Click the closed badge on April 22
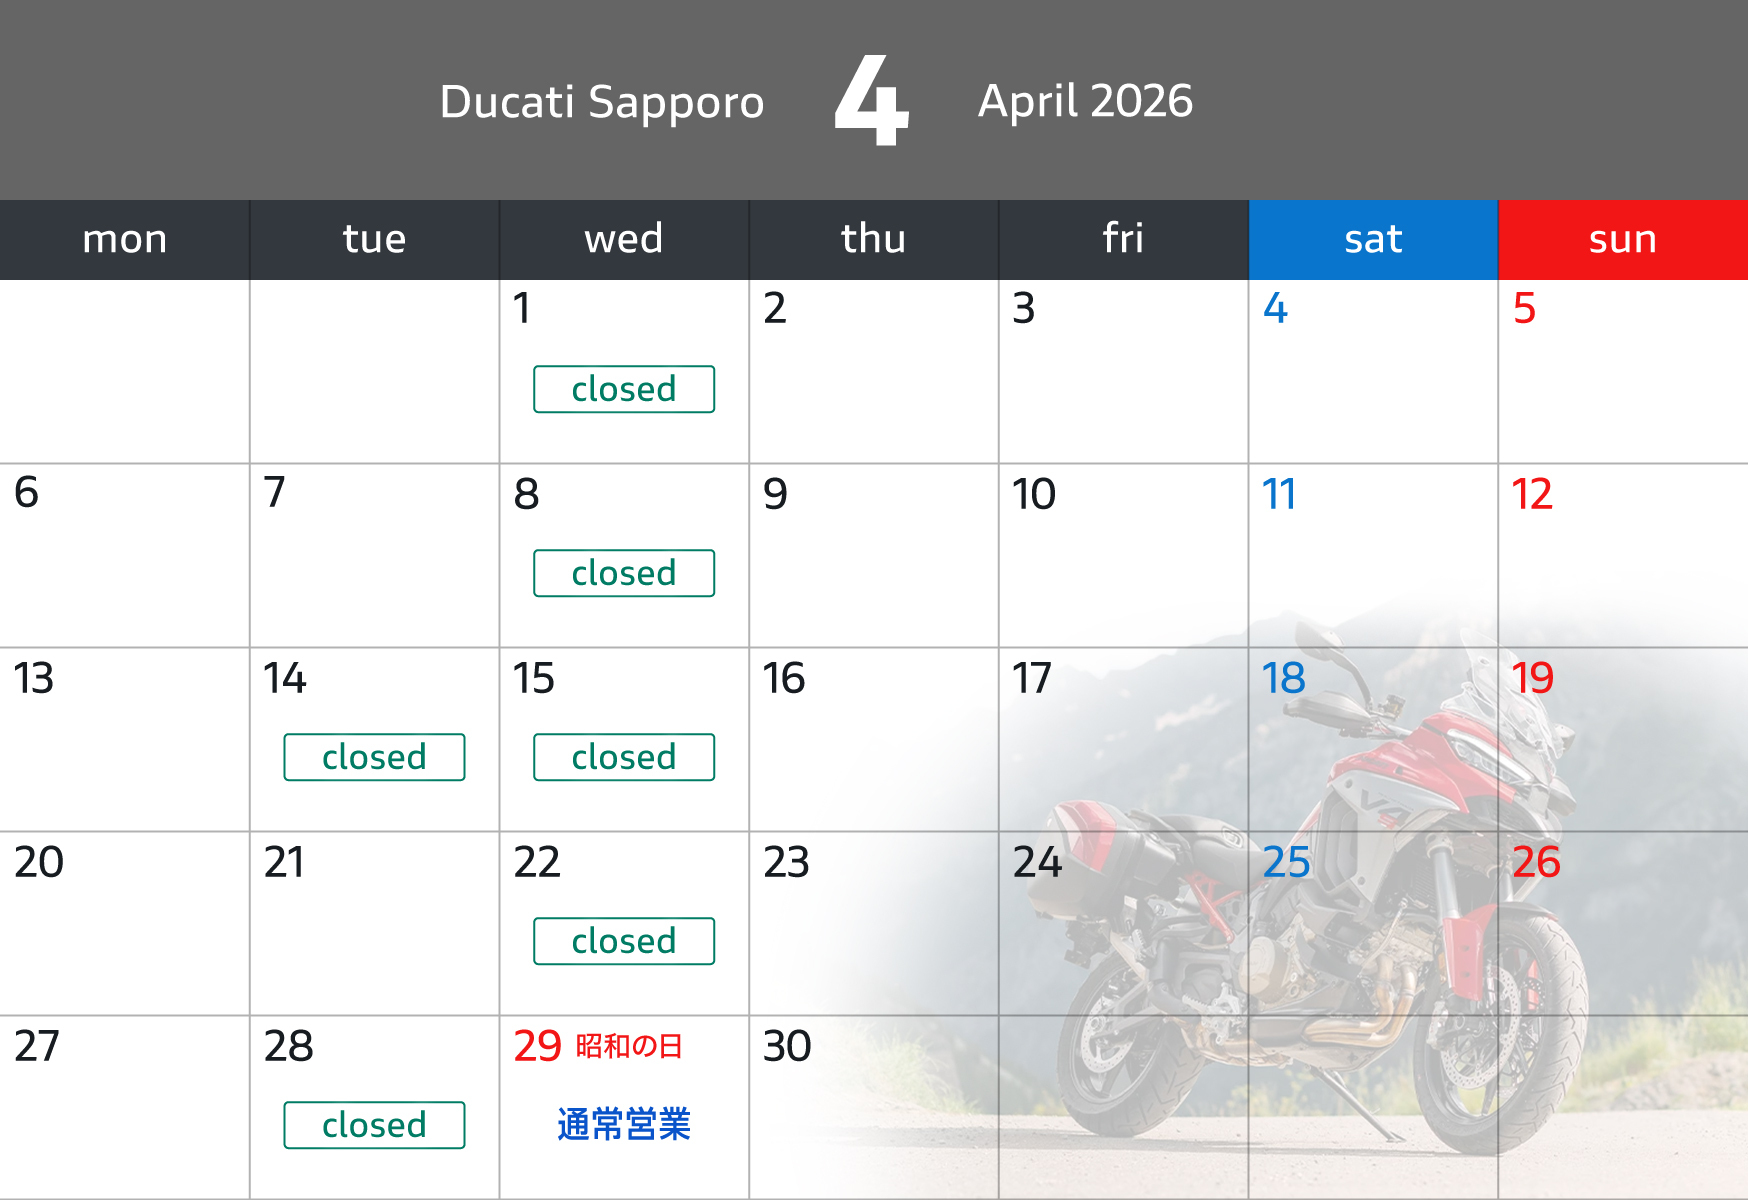The height and width of the screenshot is (1200, 1748). tap(624, 941)
